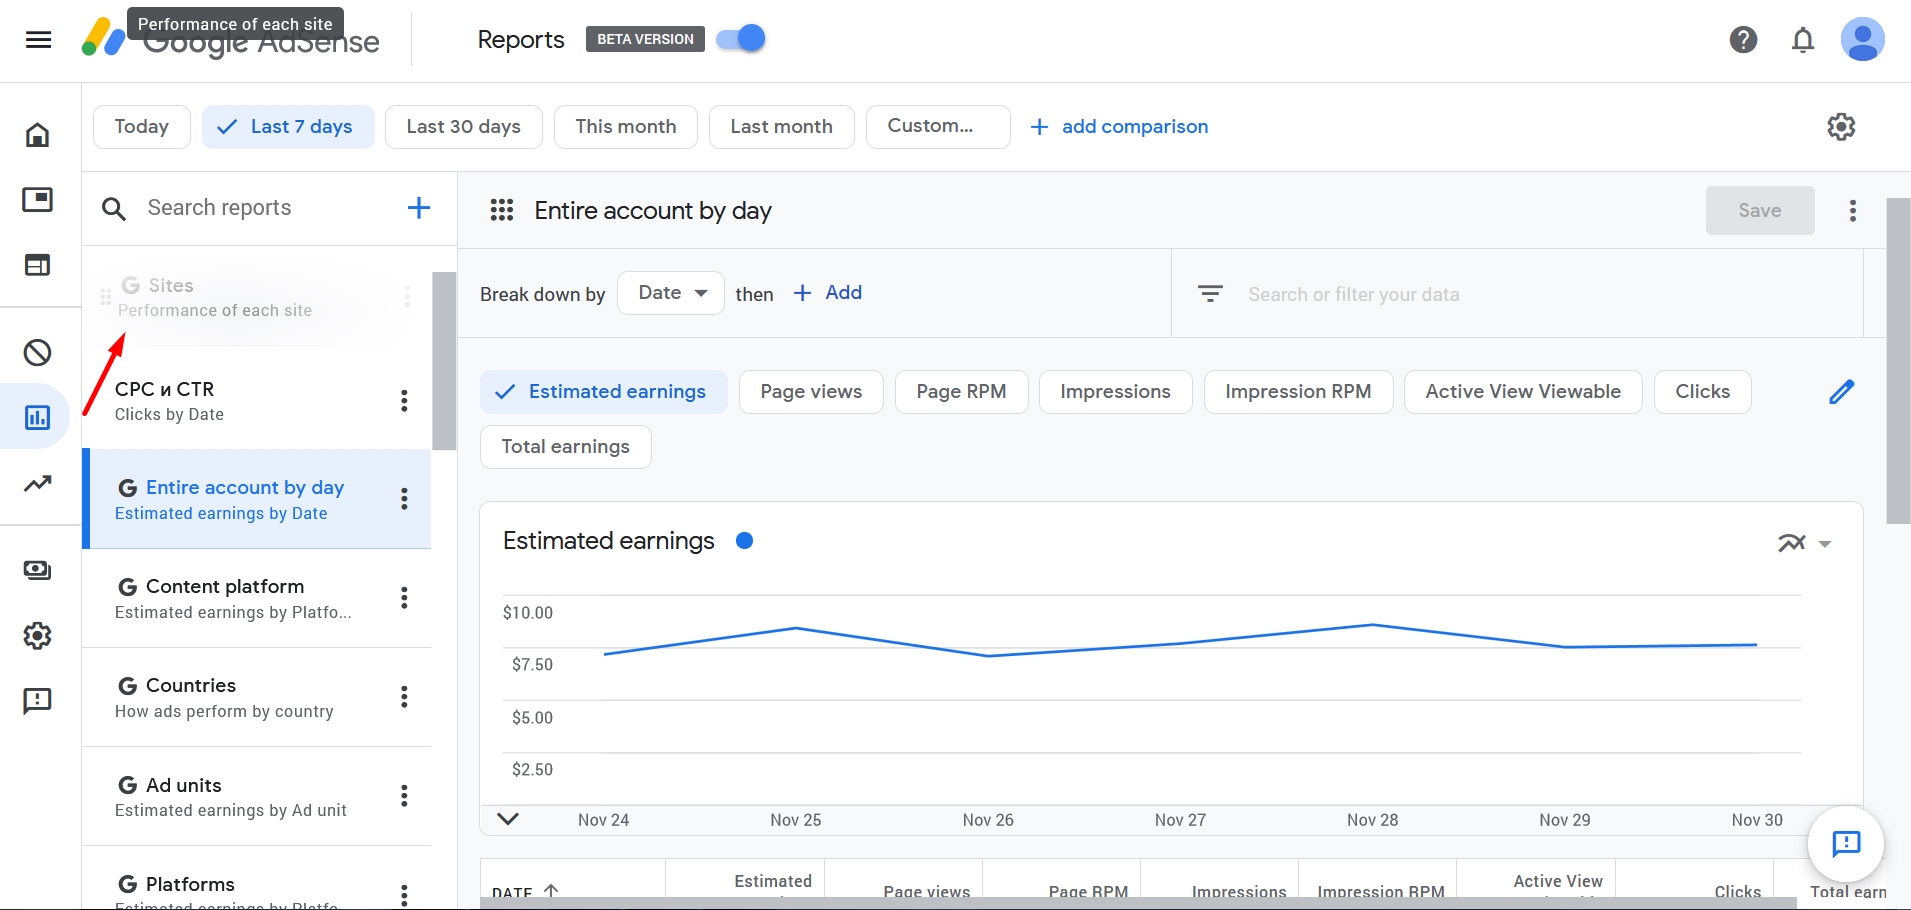Edit metrics using the pencil icon
1911x910 pixels.
pyautogui.click(x=1843, y=392)
